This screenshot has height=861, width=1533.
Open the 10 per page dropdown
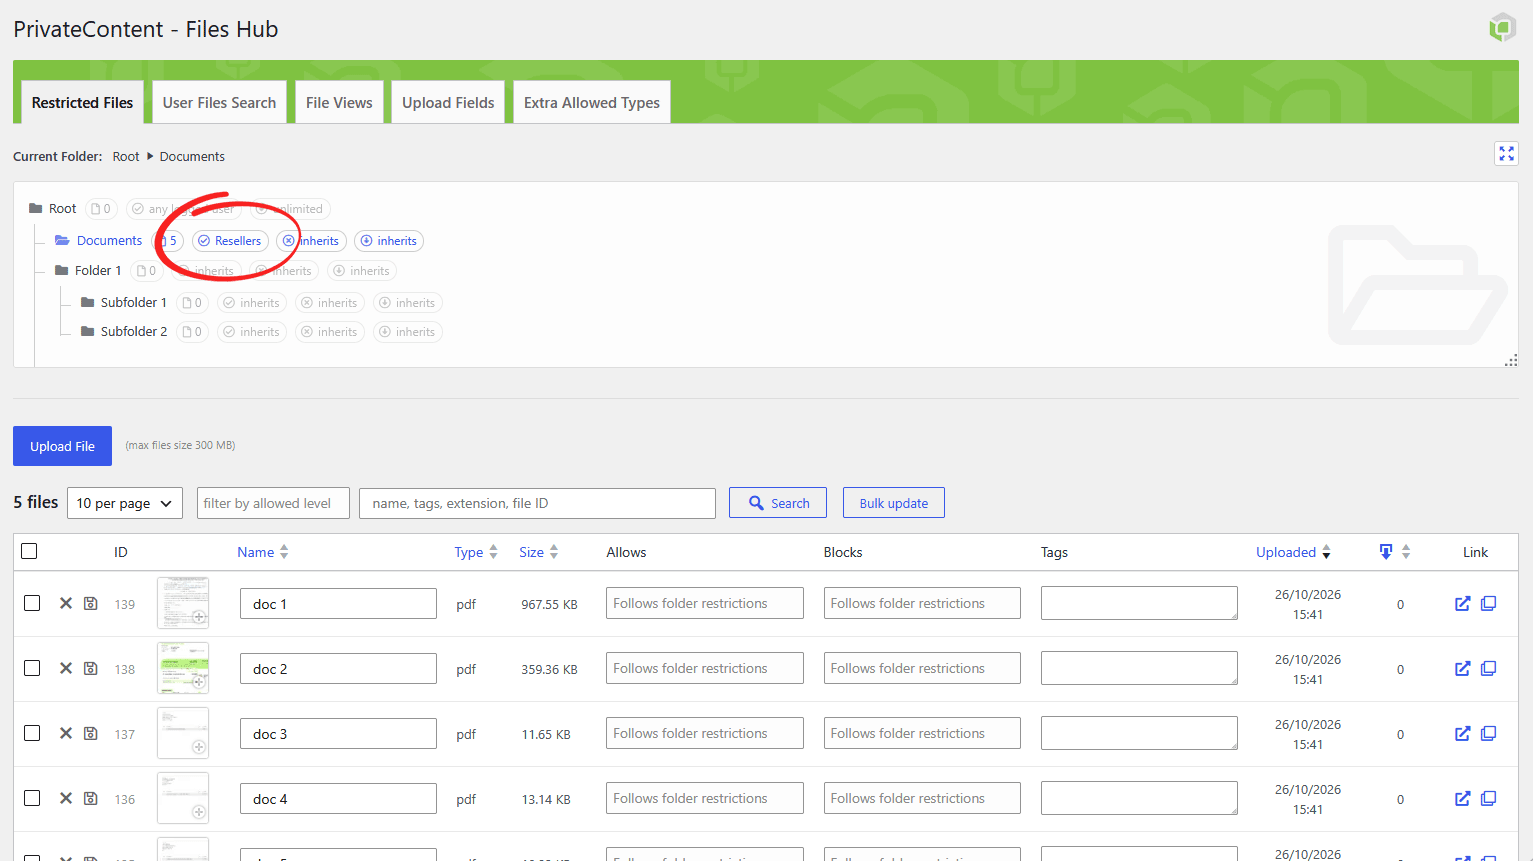click(x=125, y=503)
